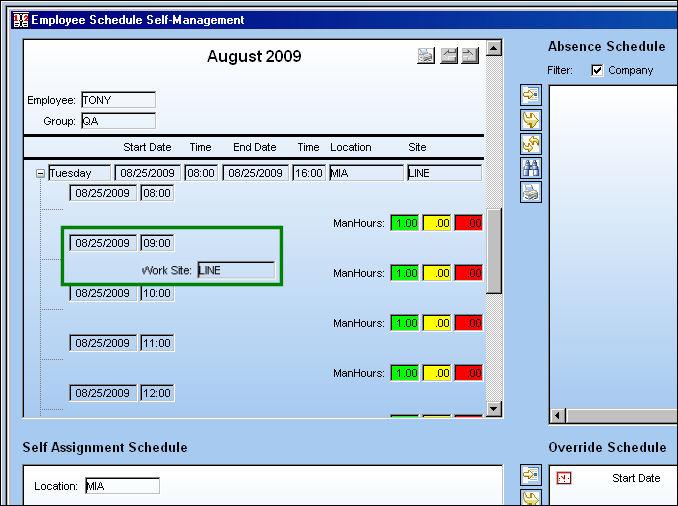Click the schedule vertical scrollbar thumb

(494, 251)
